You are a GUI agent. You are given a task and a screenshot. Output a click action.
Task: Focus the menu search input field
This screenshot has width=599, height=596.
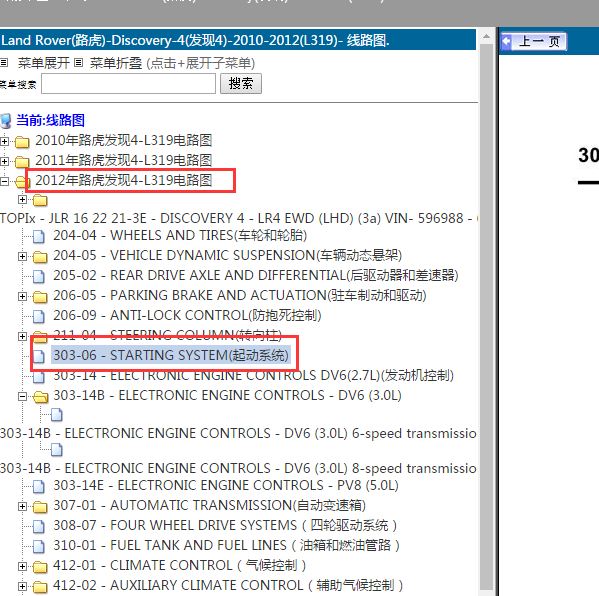pyautogui.click(x=128, y=84)
